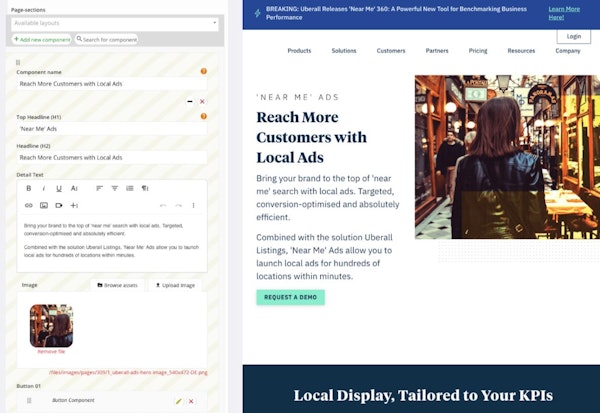Follow the Learn More Here link

click(564, 13)
